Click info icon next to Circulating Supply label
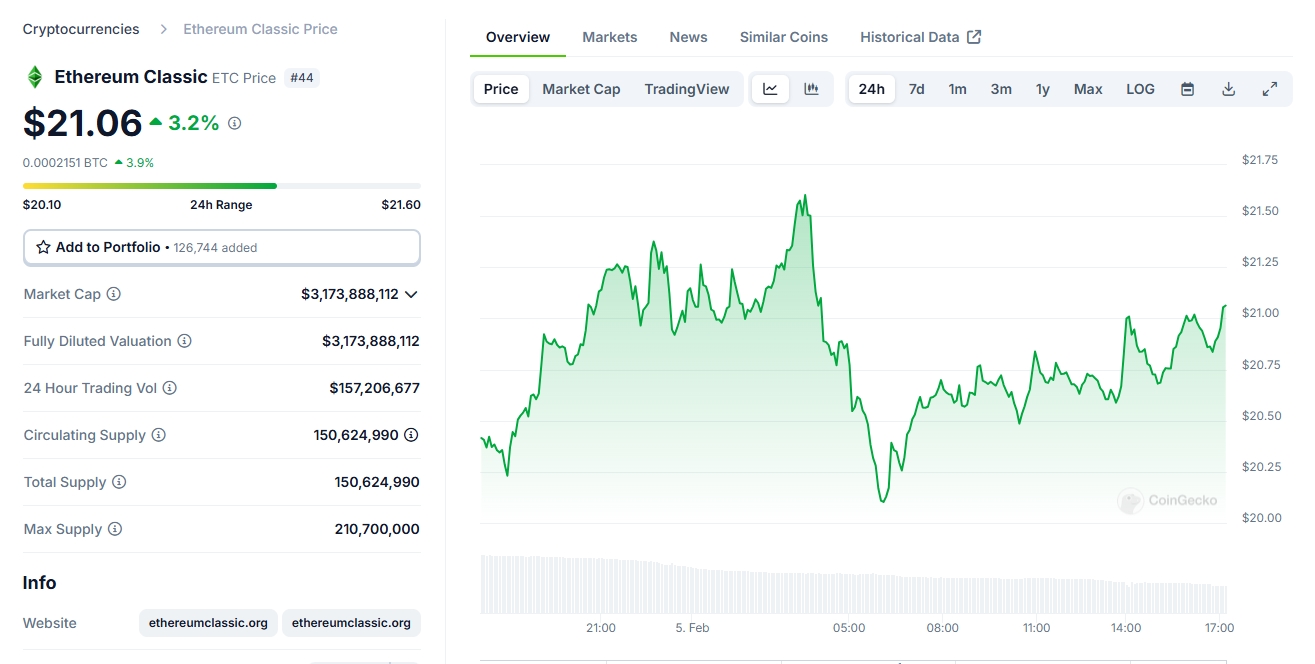The image size is (1315, 664). click(x=158, y=435)
